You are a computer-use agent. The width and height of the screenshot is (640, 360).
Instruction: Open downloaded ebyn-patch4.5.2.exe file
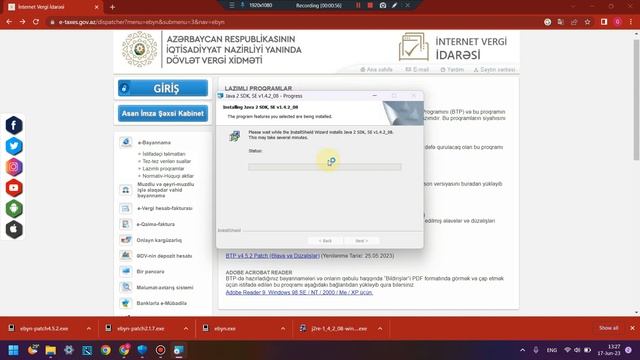pyautogui.click(x=44, y=329)
